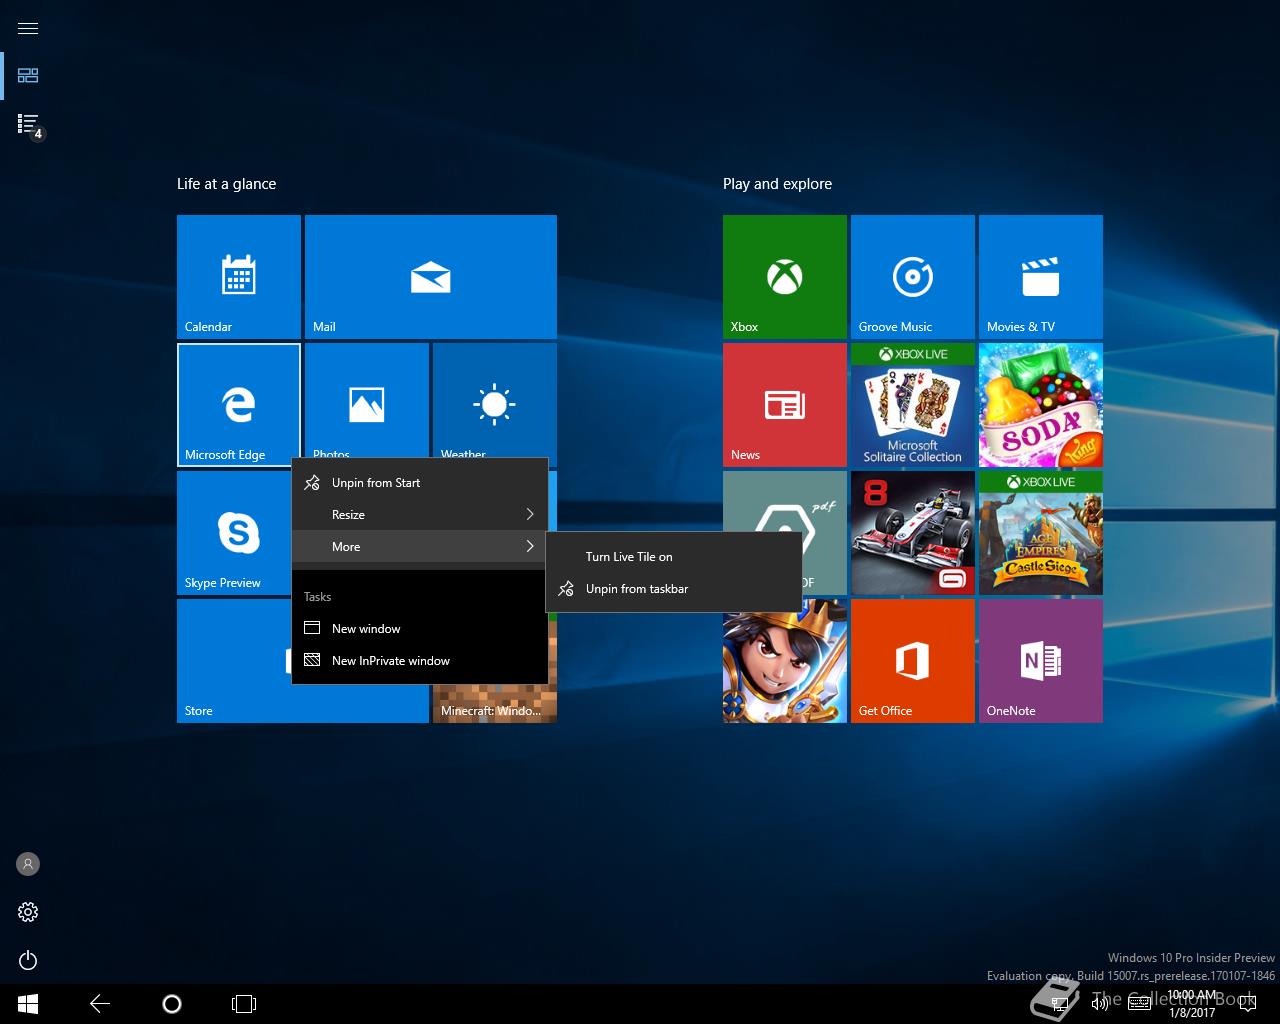1280x1024 pixels.
Task: Open the Xbox tile
Action: (785, 277)
